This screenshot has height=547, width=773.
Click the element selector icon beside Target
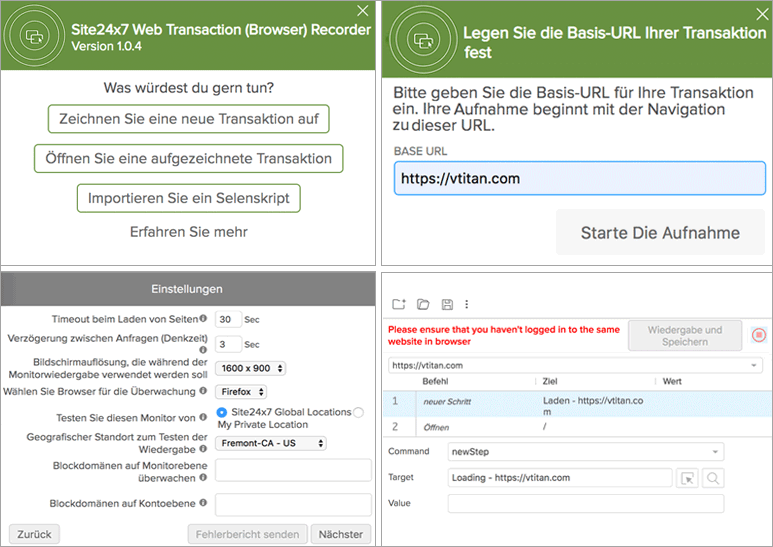[687, 478]
